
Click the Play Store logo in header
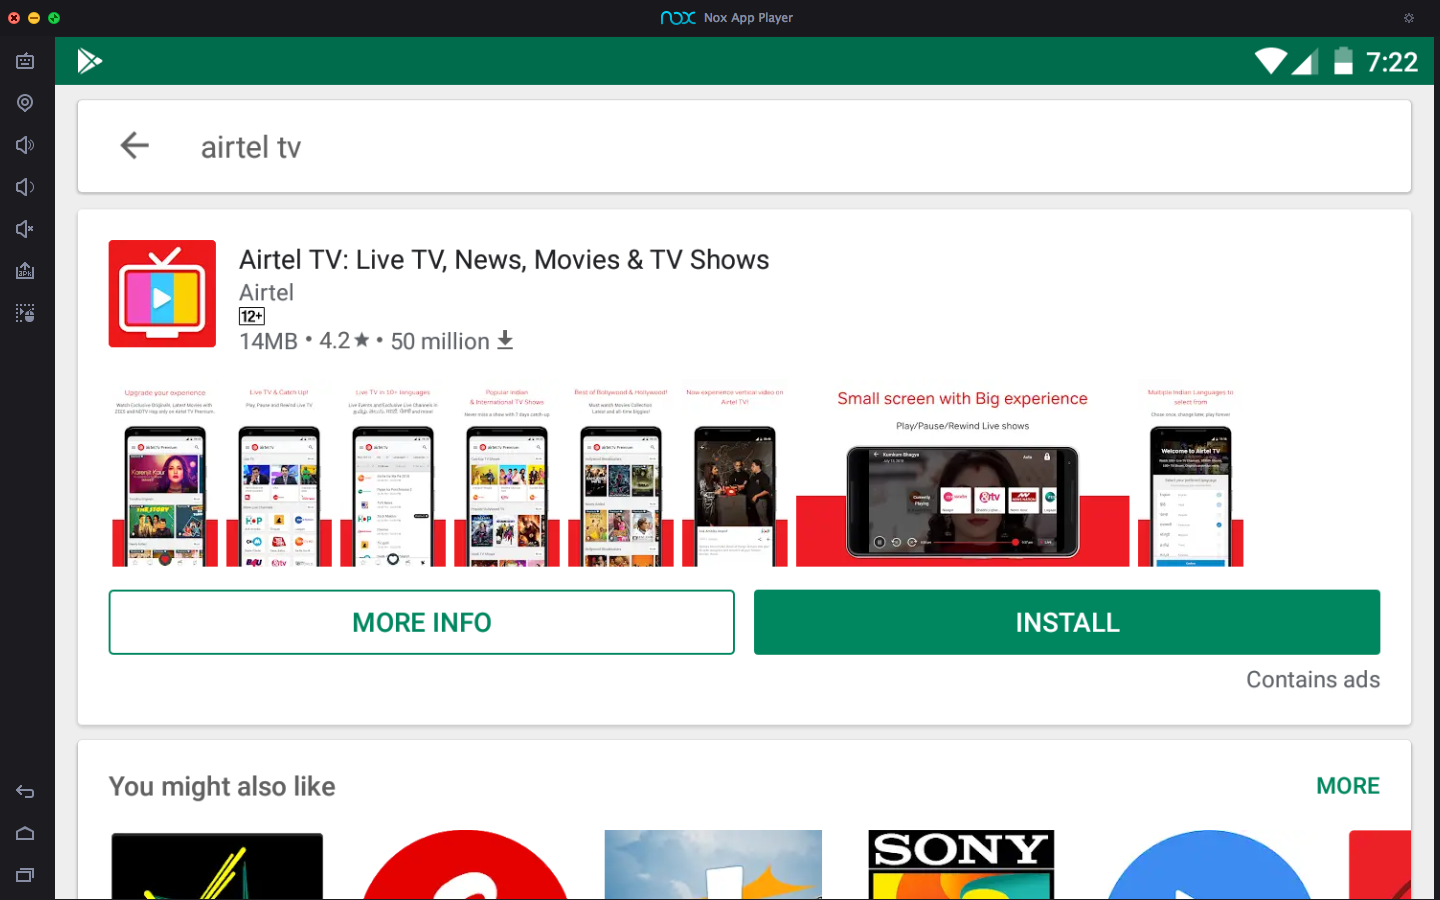pyautogui.click(x=90, y=61)
